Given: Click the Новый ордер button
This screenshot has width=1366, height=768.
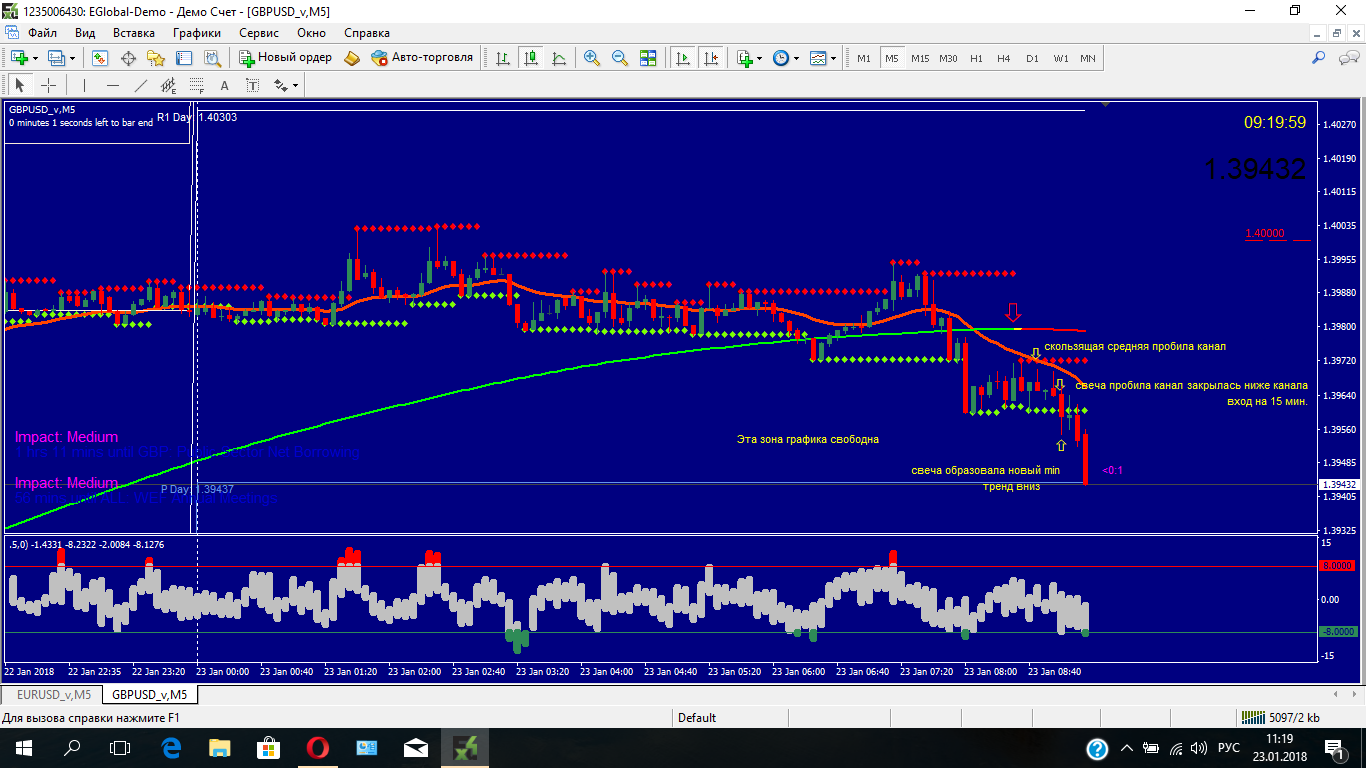Looking at the screenshot, I should point(285,58).
